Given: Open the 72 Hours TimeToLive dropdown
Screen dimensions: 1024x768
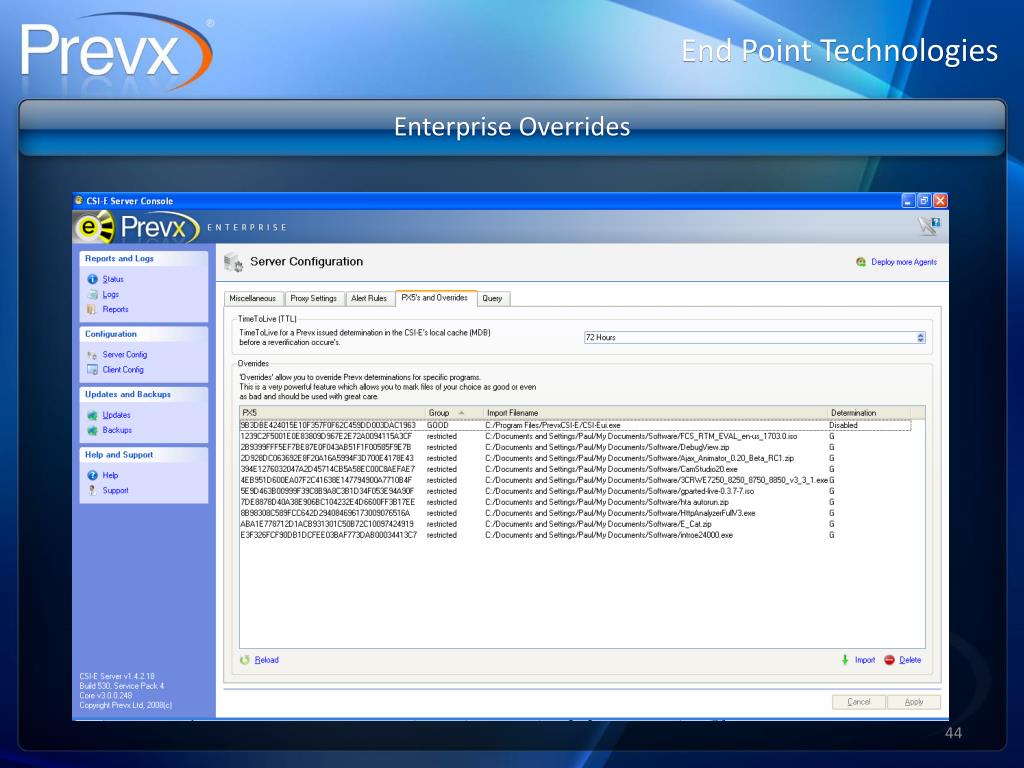Looking at the screenshot, I should pos(754,338).
